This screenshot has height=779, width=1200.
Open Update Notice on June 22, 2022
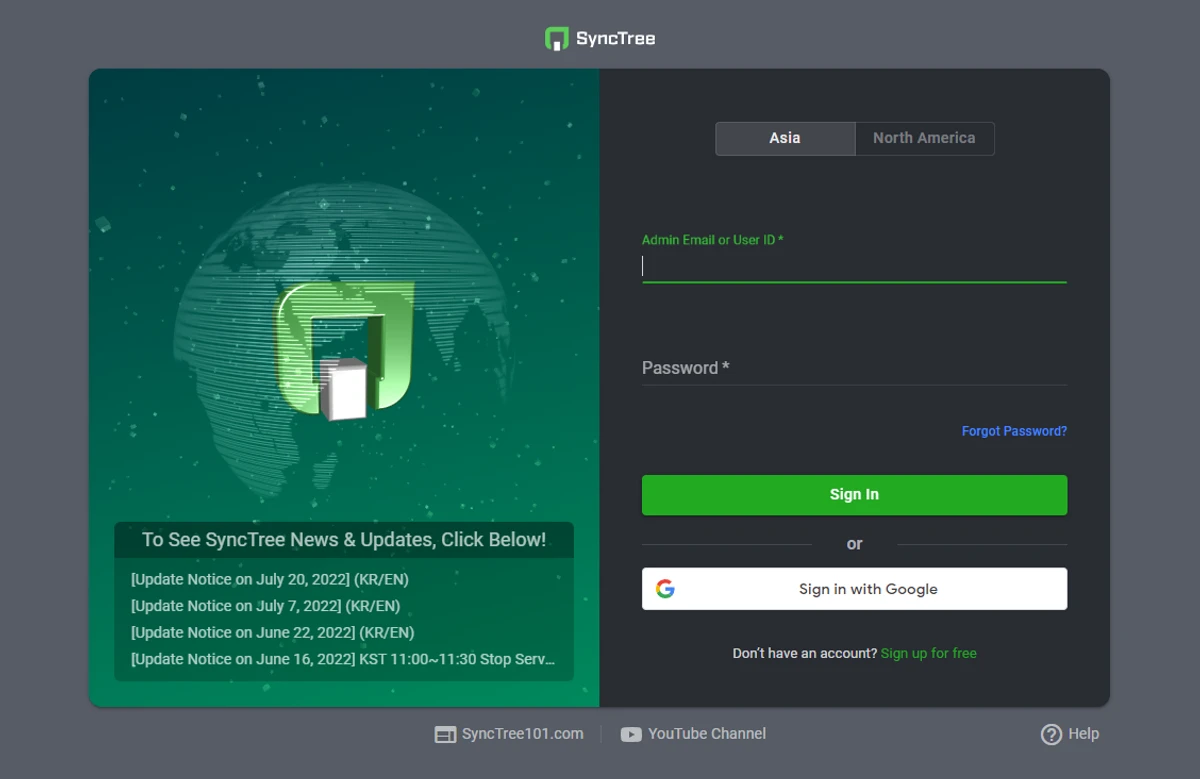point(272,632)
